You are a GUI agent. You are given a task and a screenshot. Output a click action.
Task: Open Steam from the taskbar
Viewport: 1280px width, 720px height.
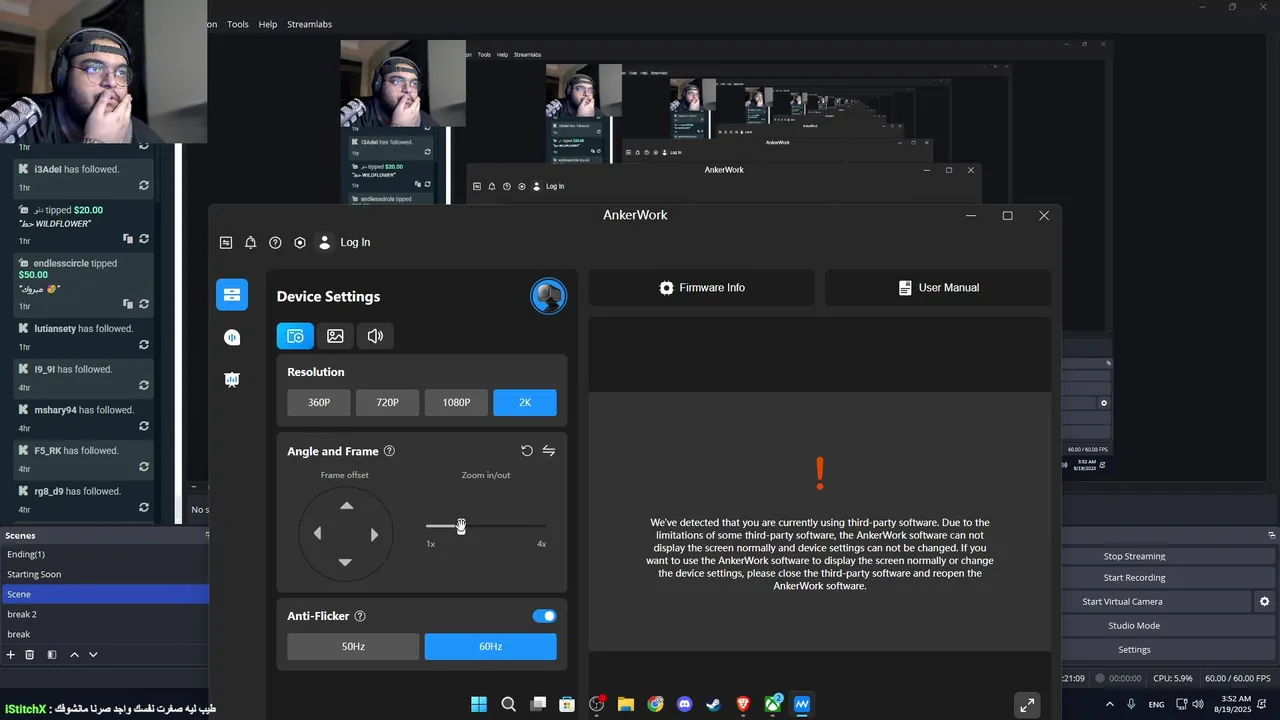tap(714, 704)
